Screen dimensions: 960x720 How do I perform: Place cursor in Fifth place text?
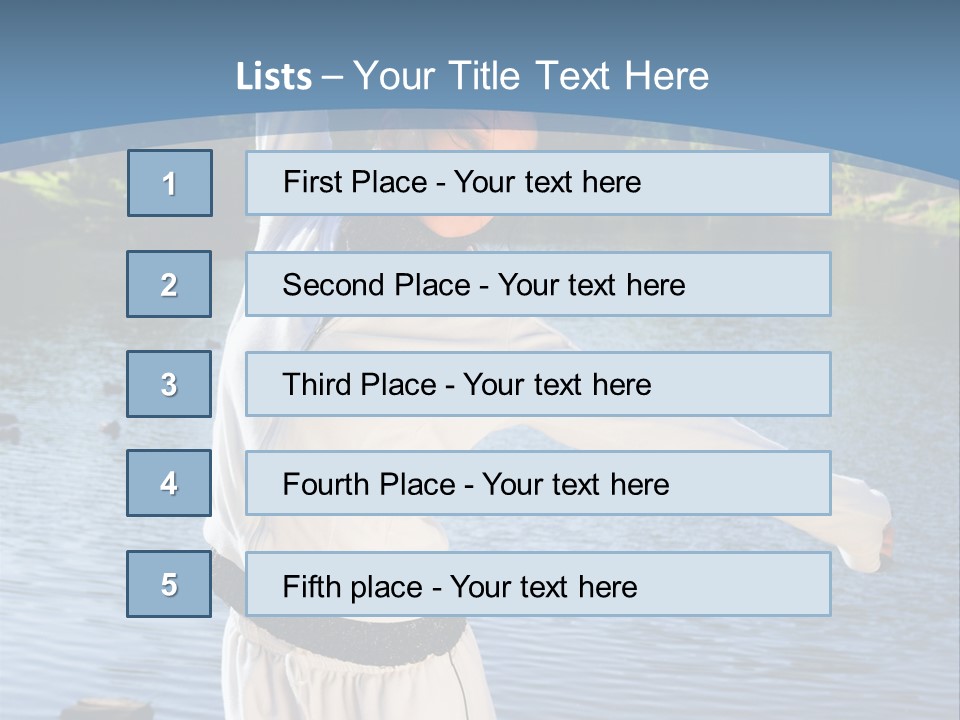click(x=460, y=587)
